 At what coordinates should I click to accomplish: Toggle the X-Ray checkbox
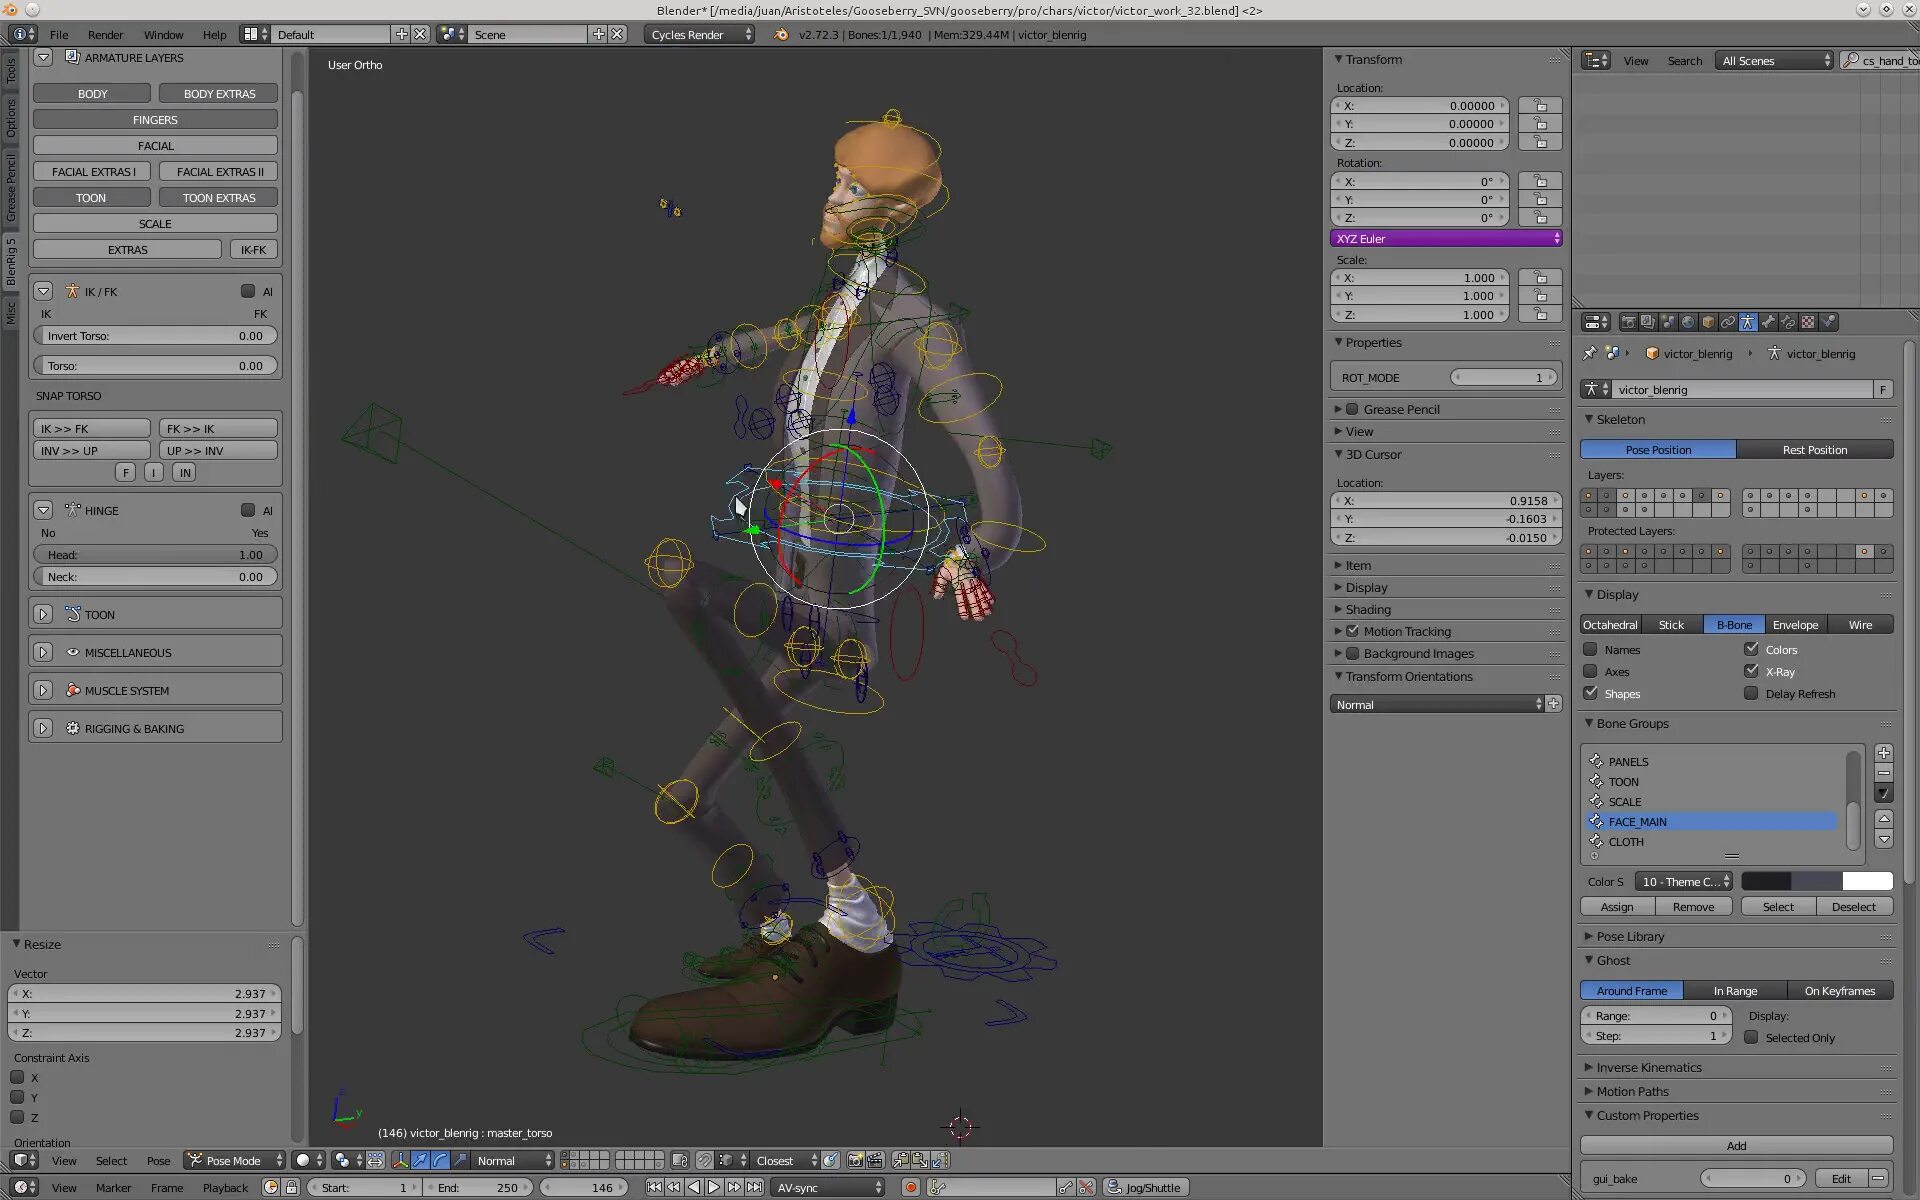pos(1751,671)
